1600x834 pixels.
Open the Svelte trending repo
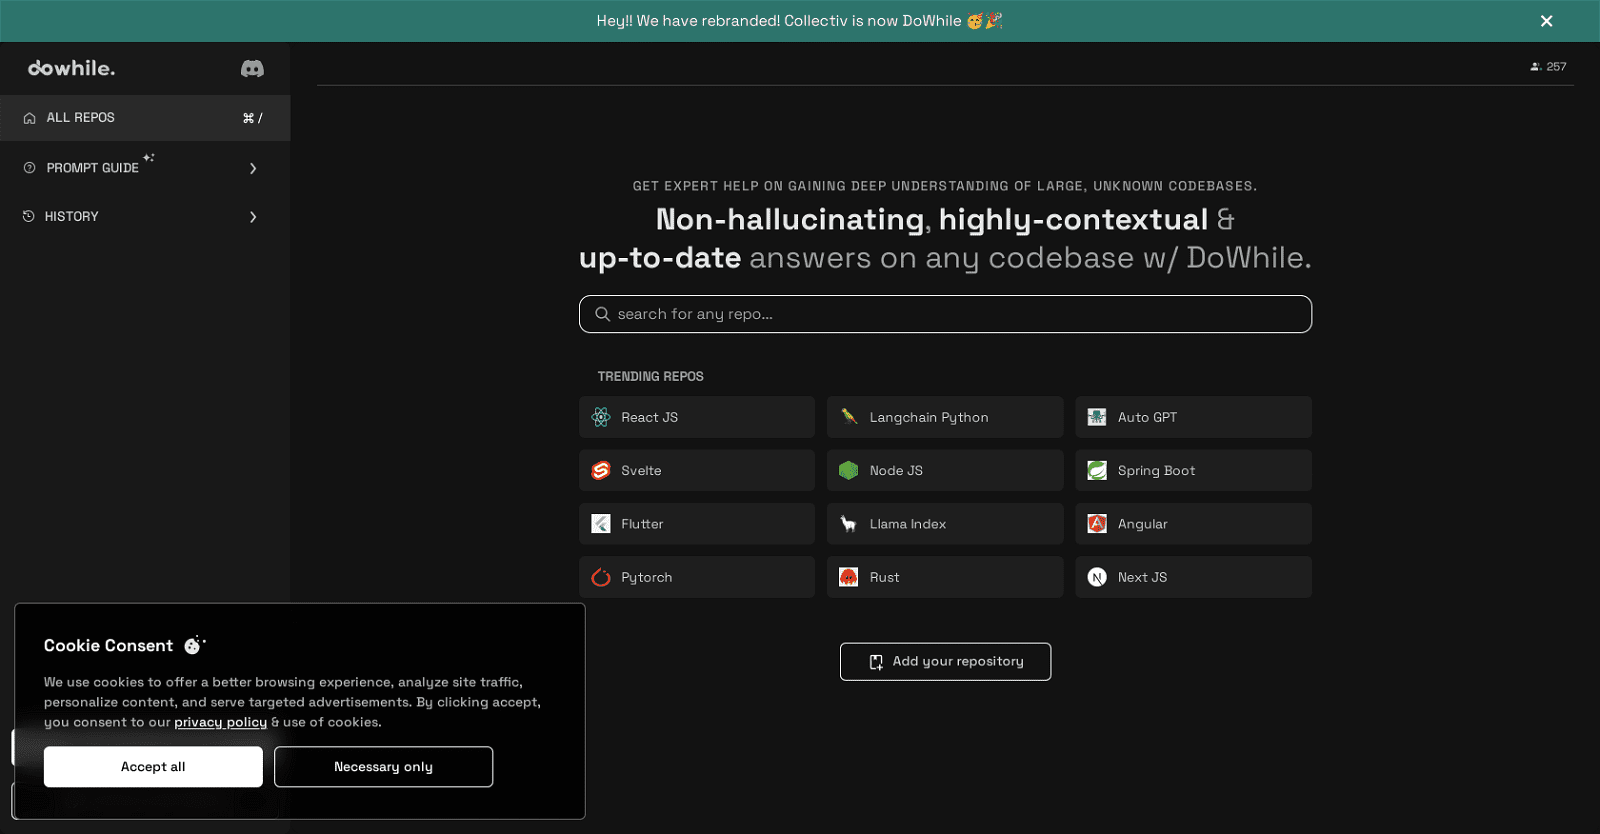696,470
